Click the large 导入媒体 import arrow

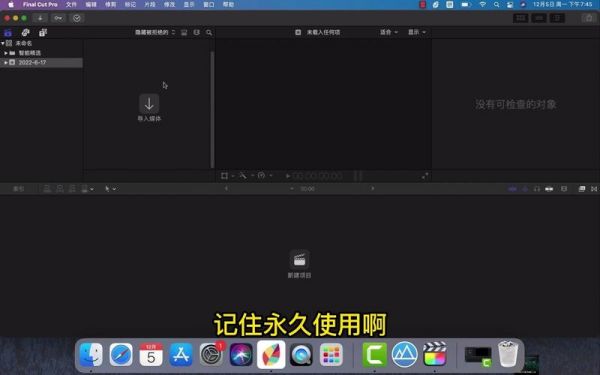pyautogui.click(x=149, y=103)
